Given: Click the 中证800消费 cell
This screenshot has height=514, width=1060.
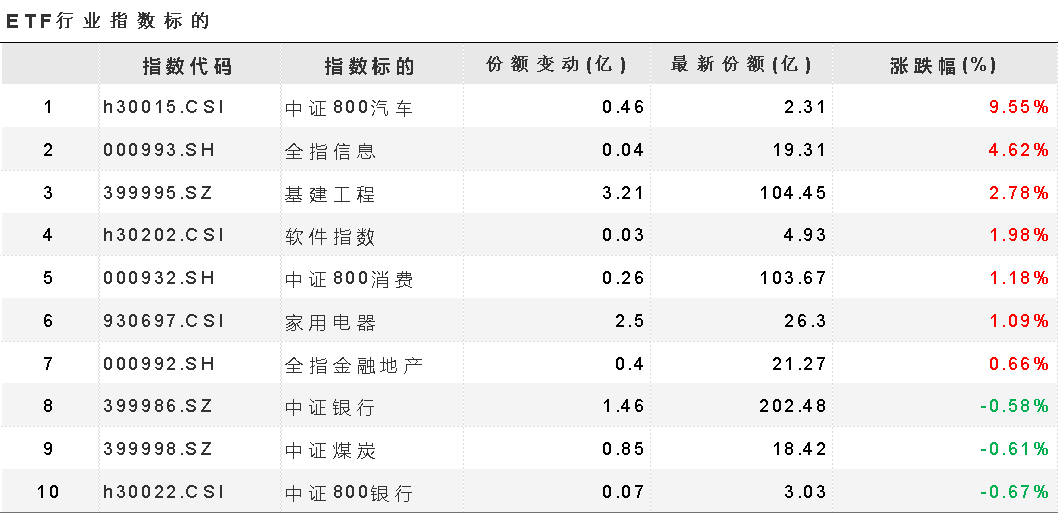Looking at the screenshot, I should tap(349, 279).
